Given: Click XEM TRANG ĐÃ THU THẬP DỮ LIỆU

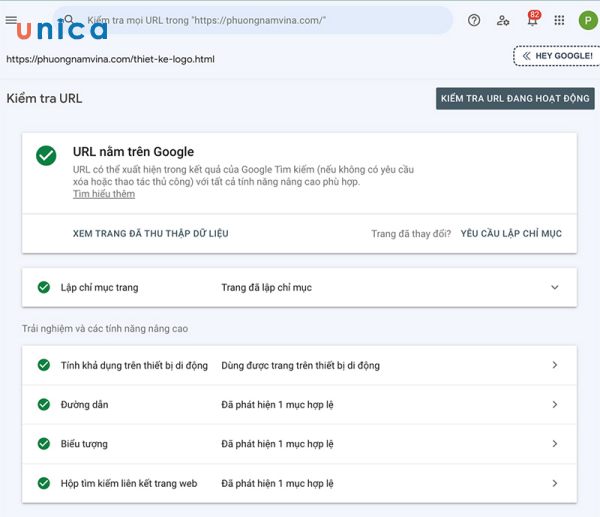Looking at the screenshot, I should pyautogui.click(x=151, y=233).
